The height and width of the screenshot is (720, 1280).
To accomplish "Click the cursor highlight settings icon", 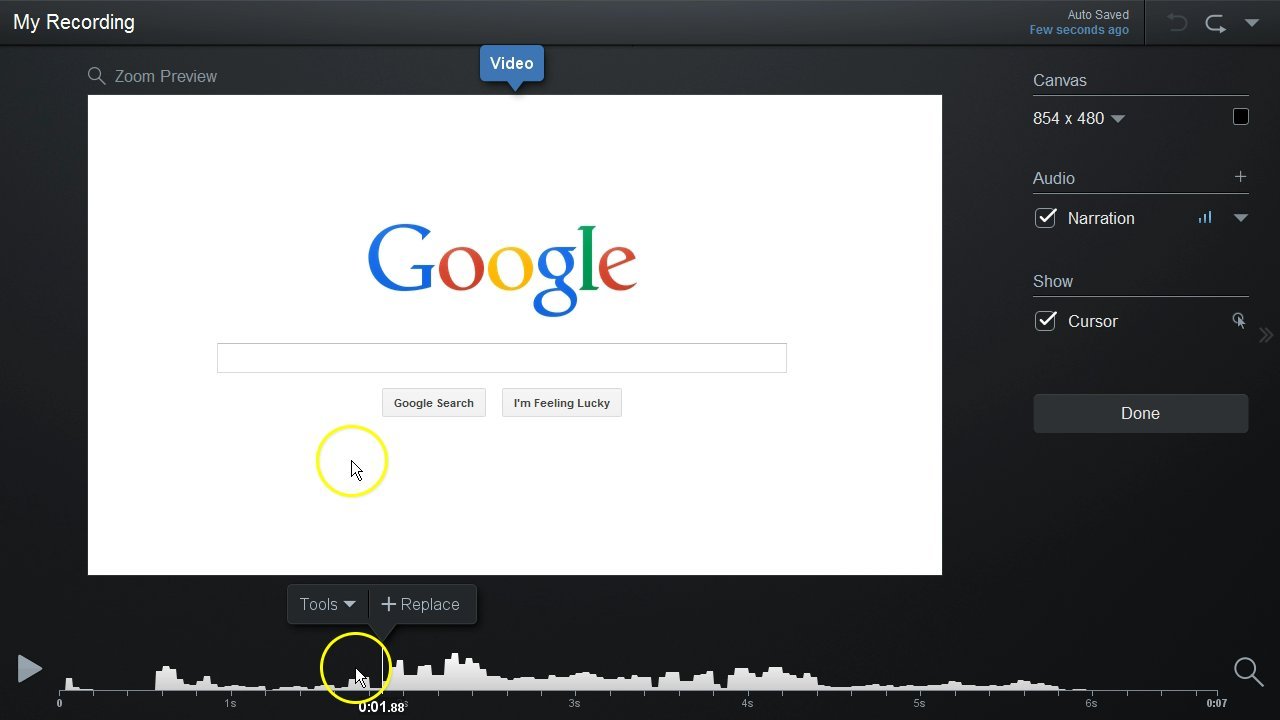I will point(1239,321).
